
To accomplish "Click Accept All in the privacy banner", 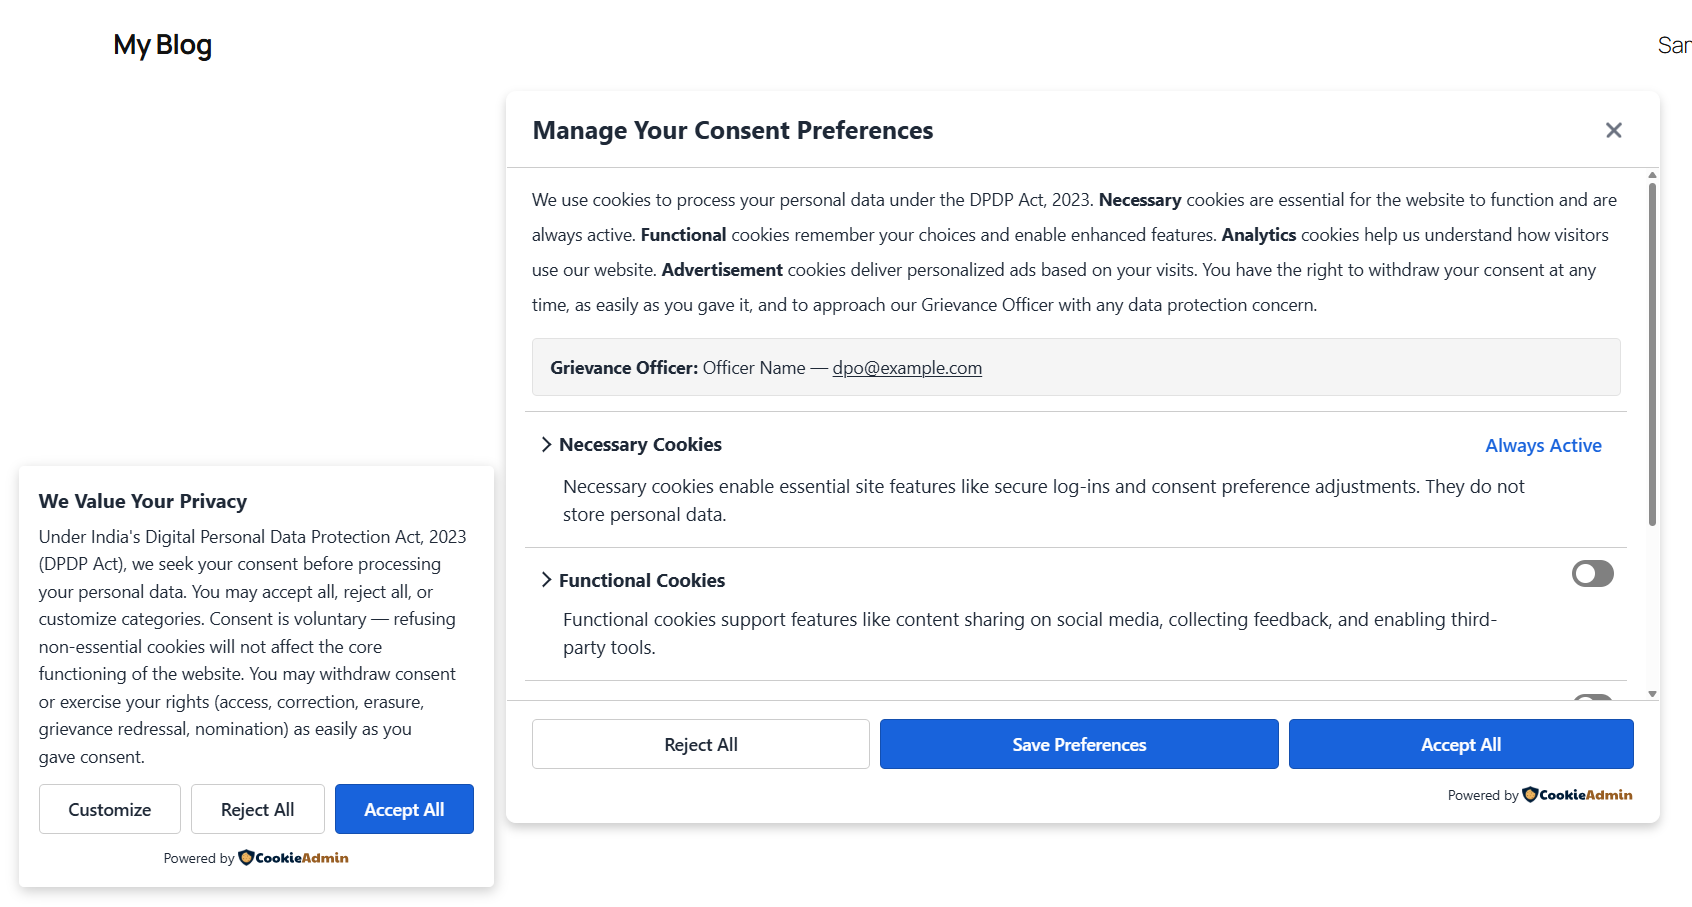I will tap(404, 809).
